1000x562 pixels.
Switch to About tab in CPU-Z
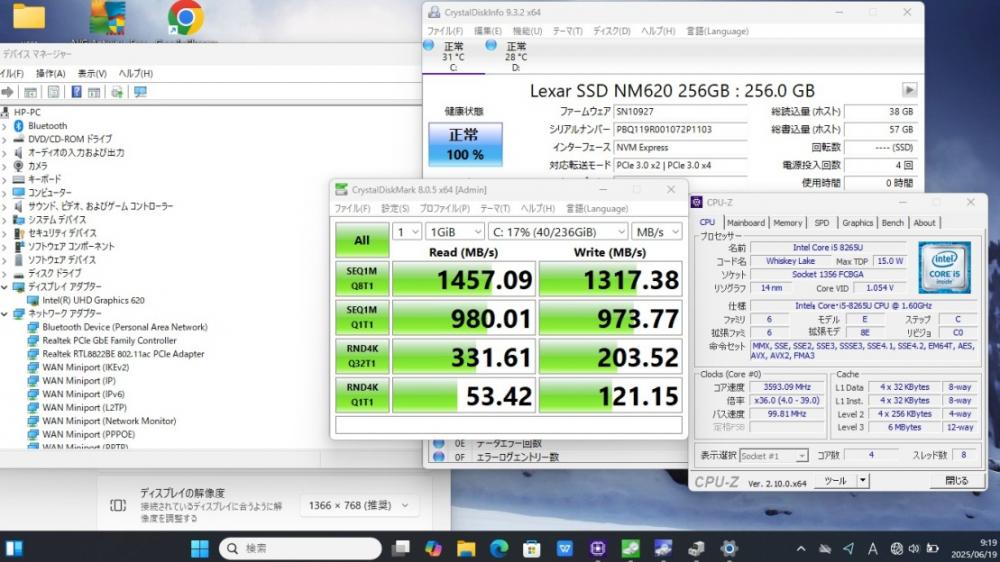pos(924,223)
